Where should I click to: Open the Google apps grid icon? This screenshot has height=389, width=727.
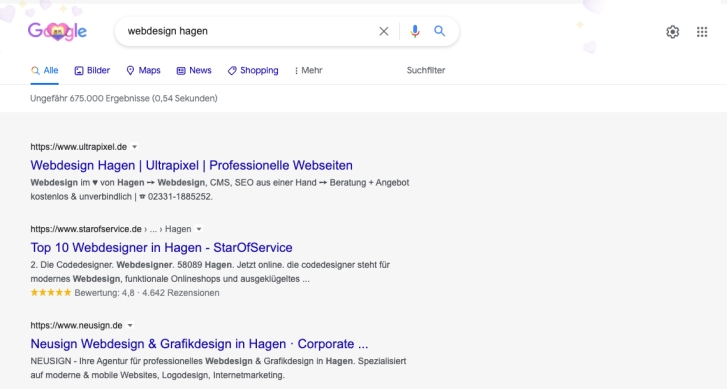tap(702, 32)
